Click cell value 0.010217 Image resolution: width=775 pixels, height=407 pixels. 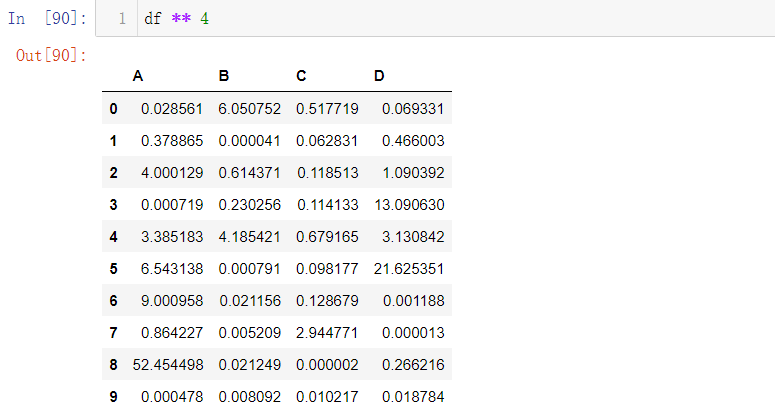pos(327,397)
